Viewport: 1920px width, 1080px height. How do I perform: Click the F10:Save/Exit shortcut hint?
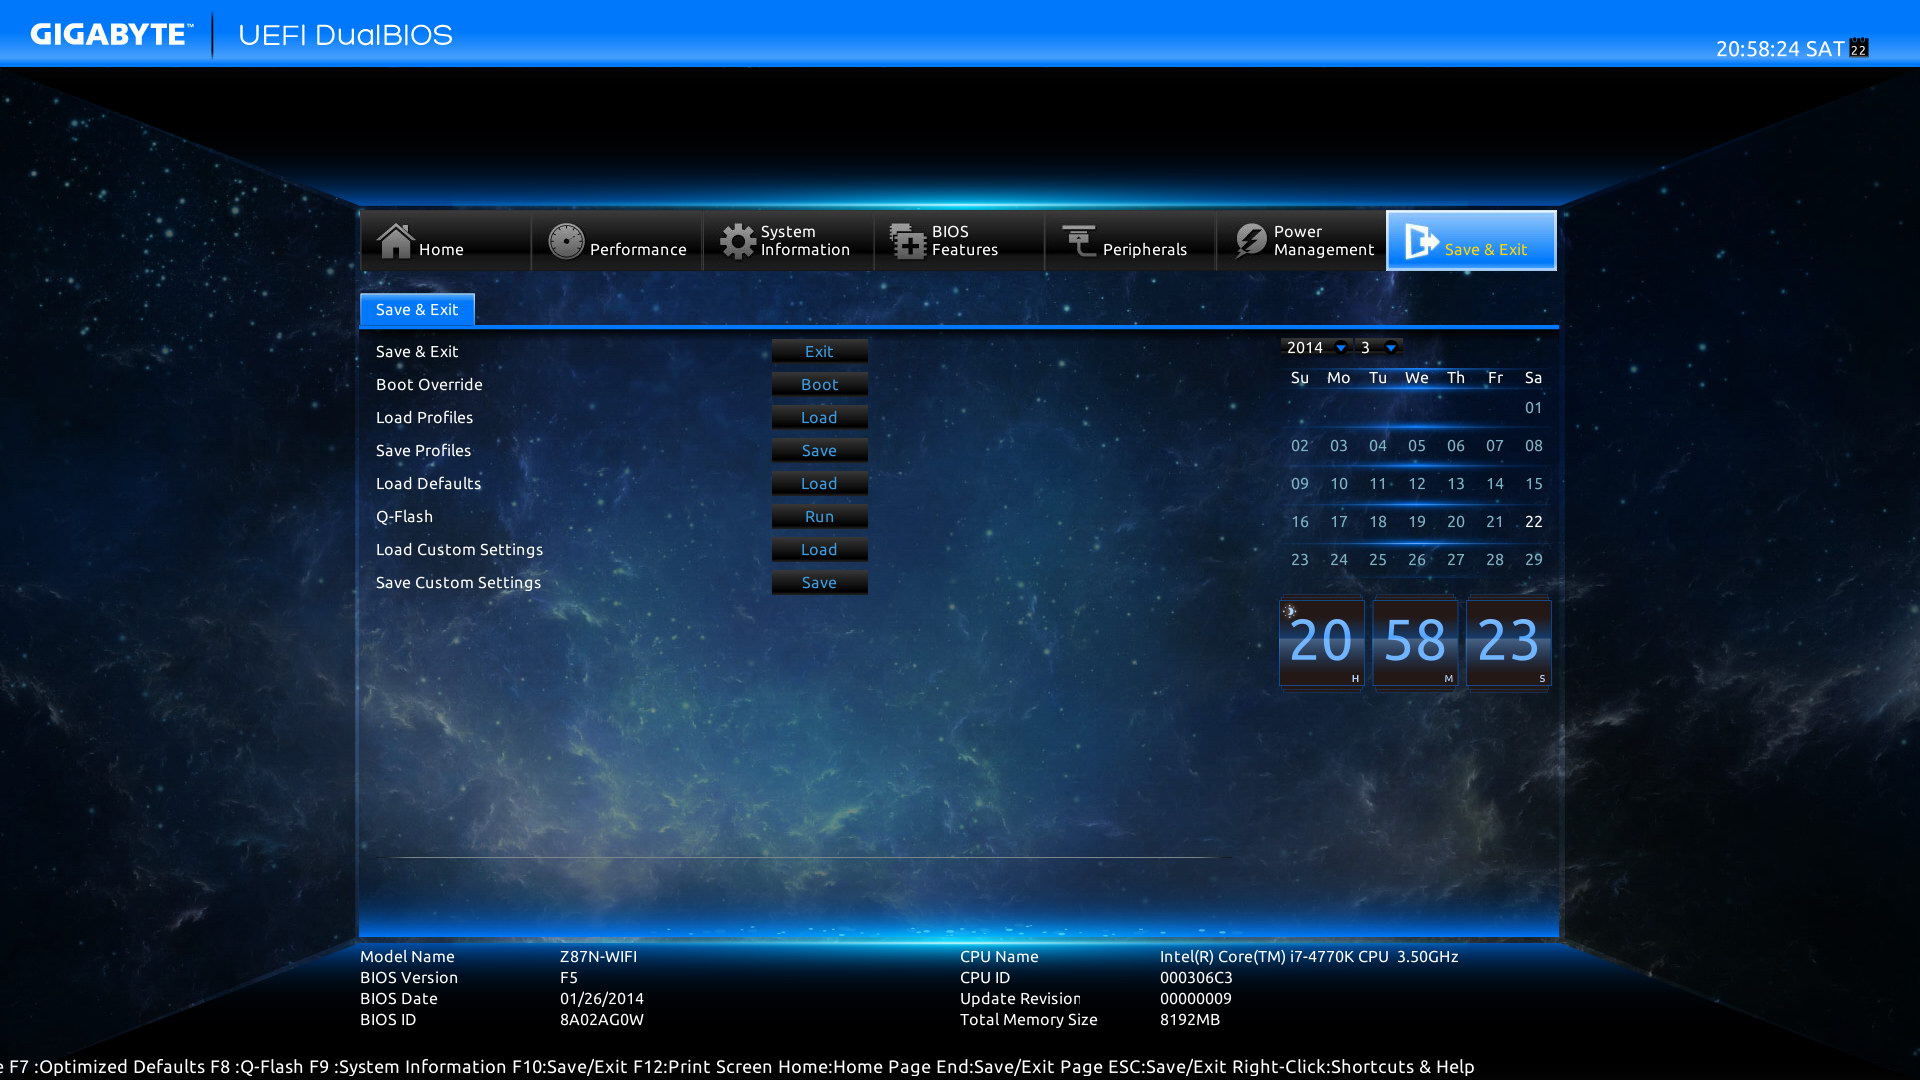(570, 1066)
